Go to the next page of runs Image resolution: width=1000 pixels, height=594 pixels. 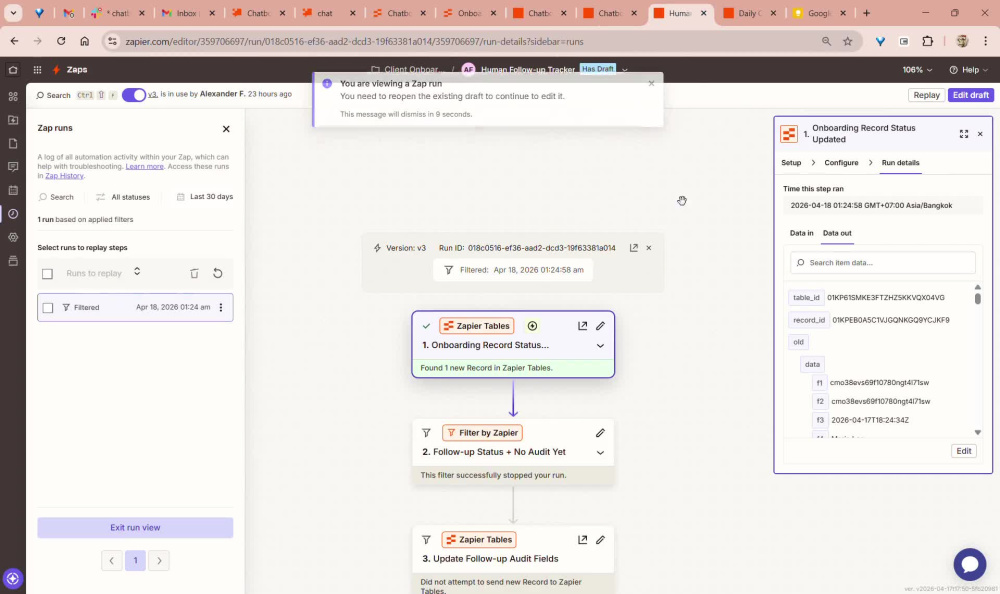click(x=159, y=561)
